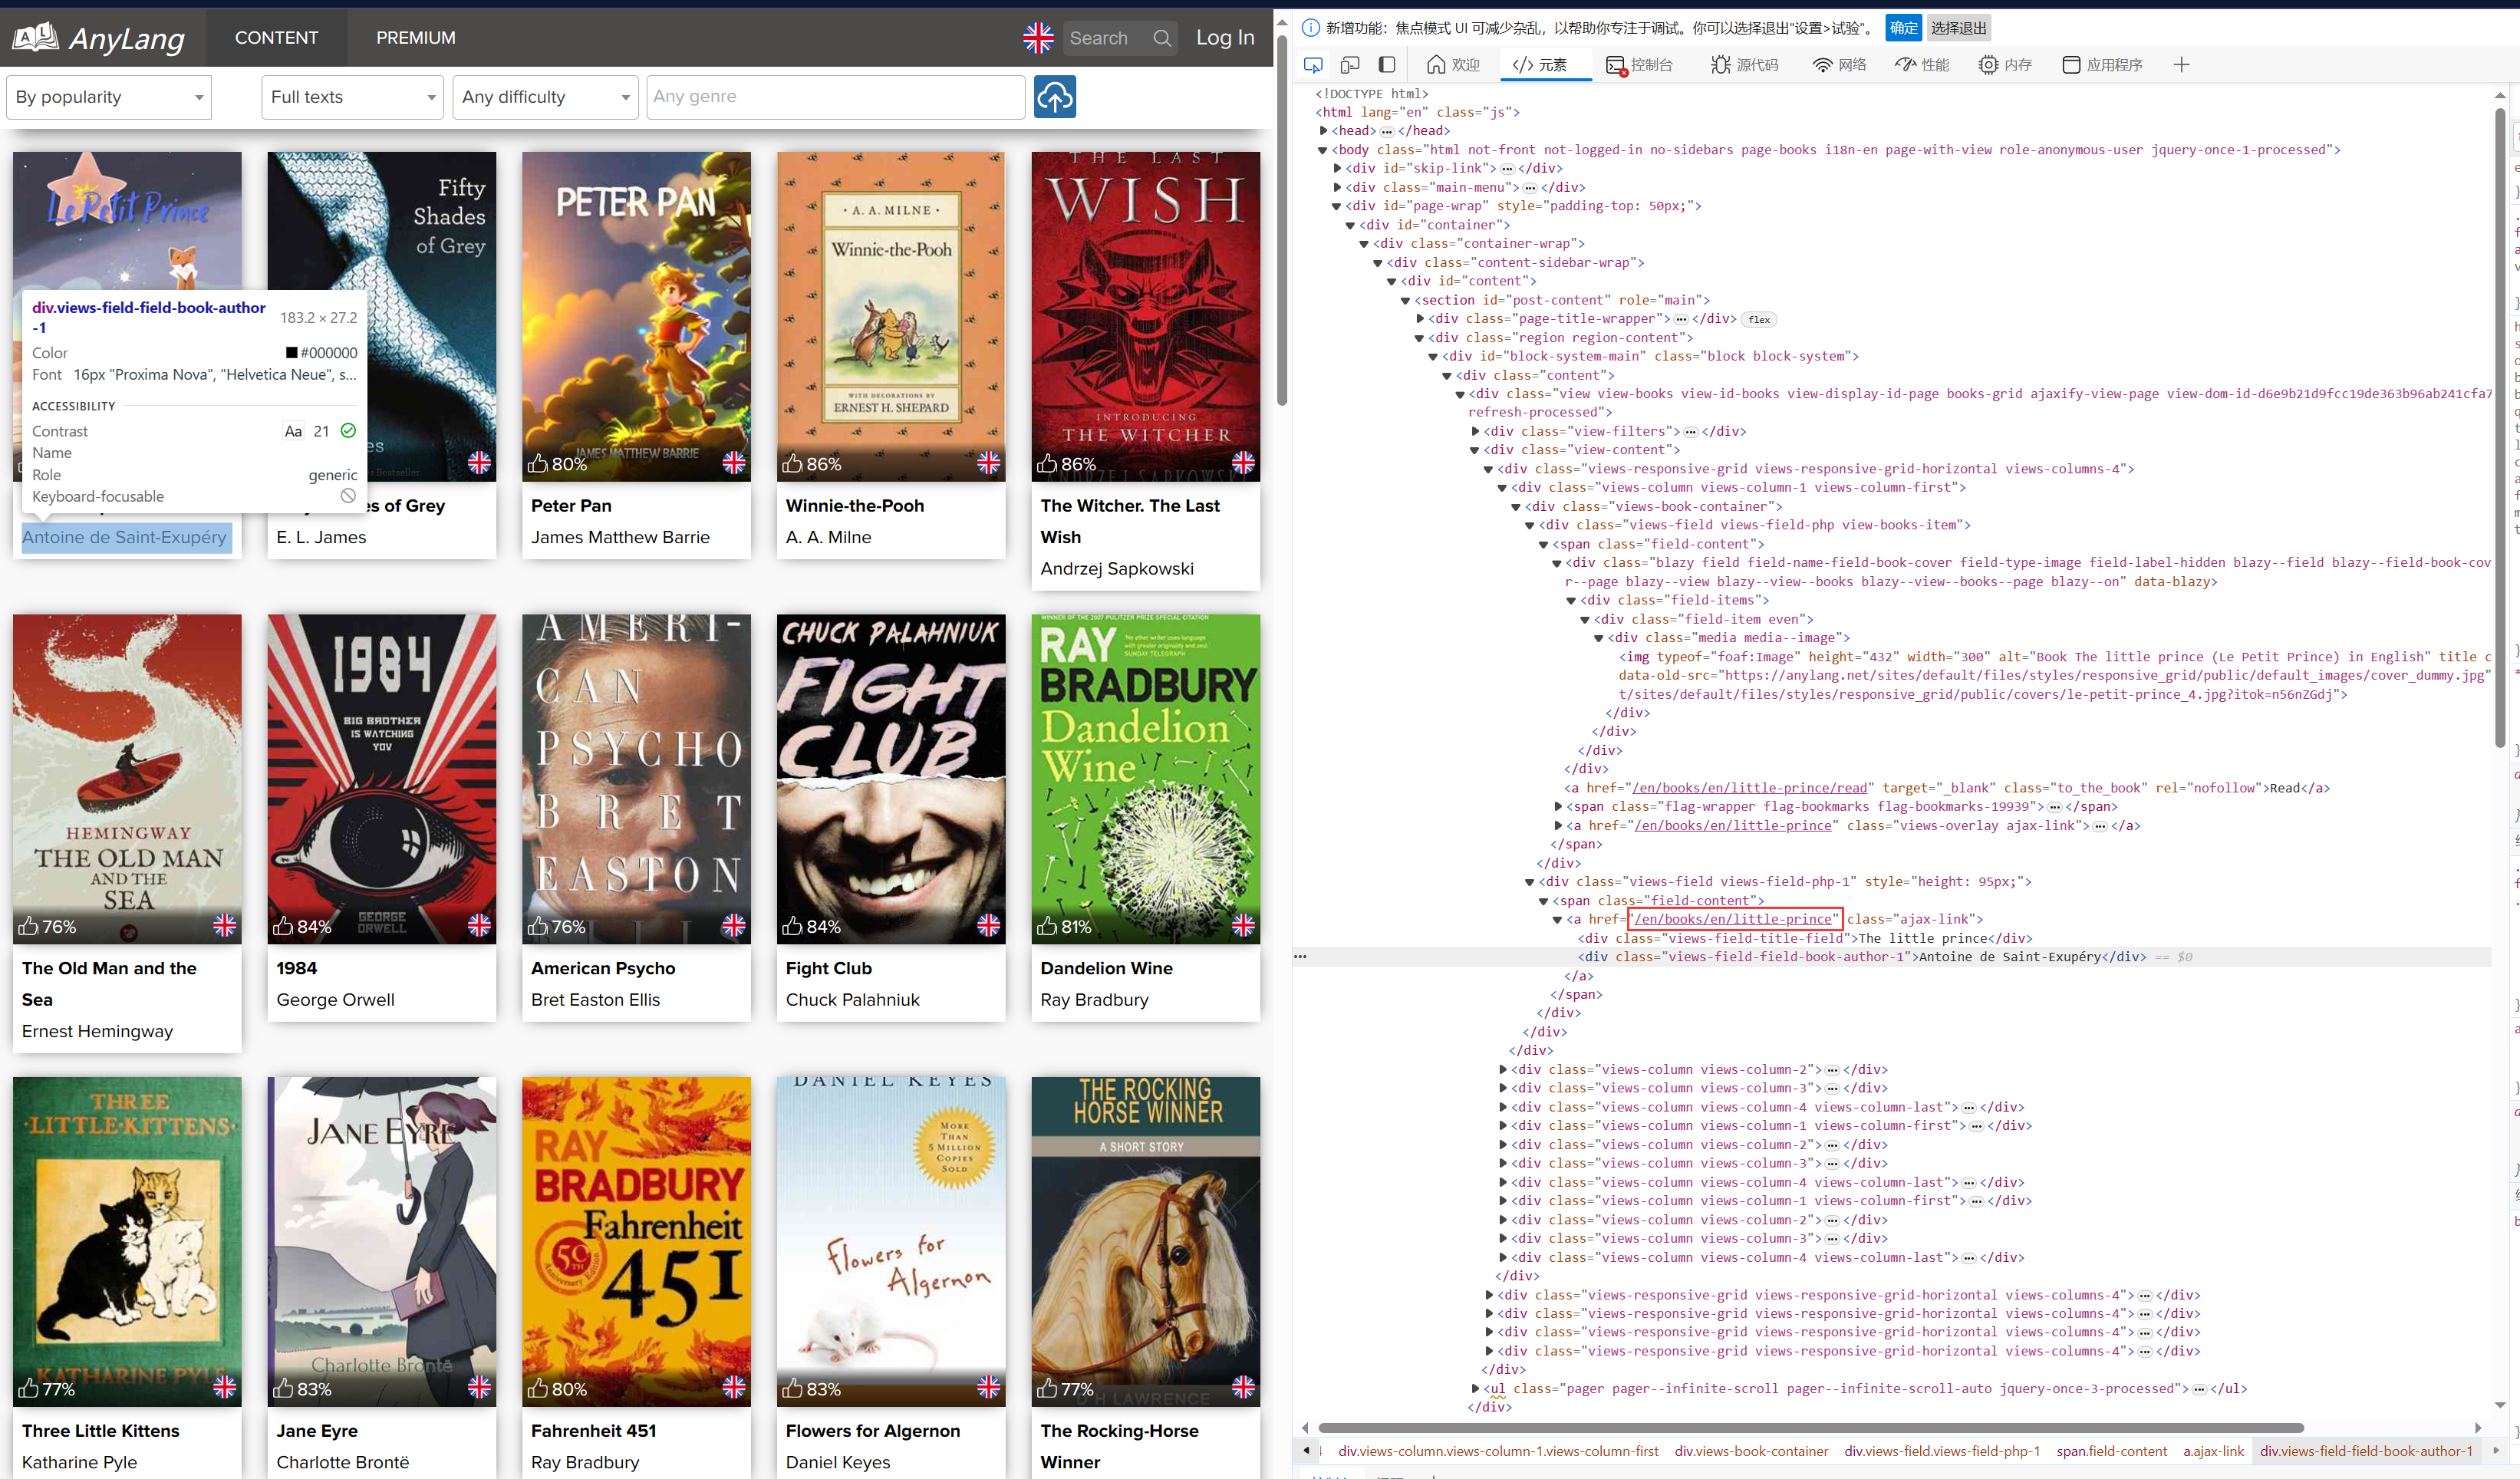2520x1479 pixels.
Task: Click like thumb icon on 1984 cover
Action: click(x=283, y=926)
